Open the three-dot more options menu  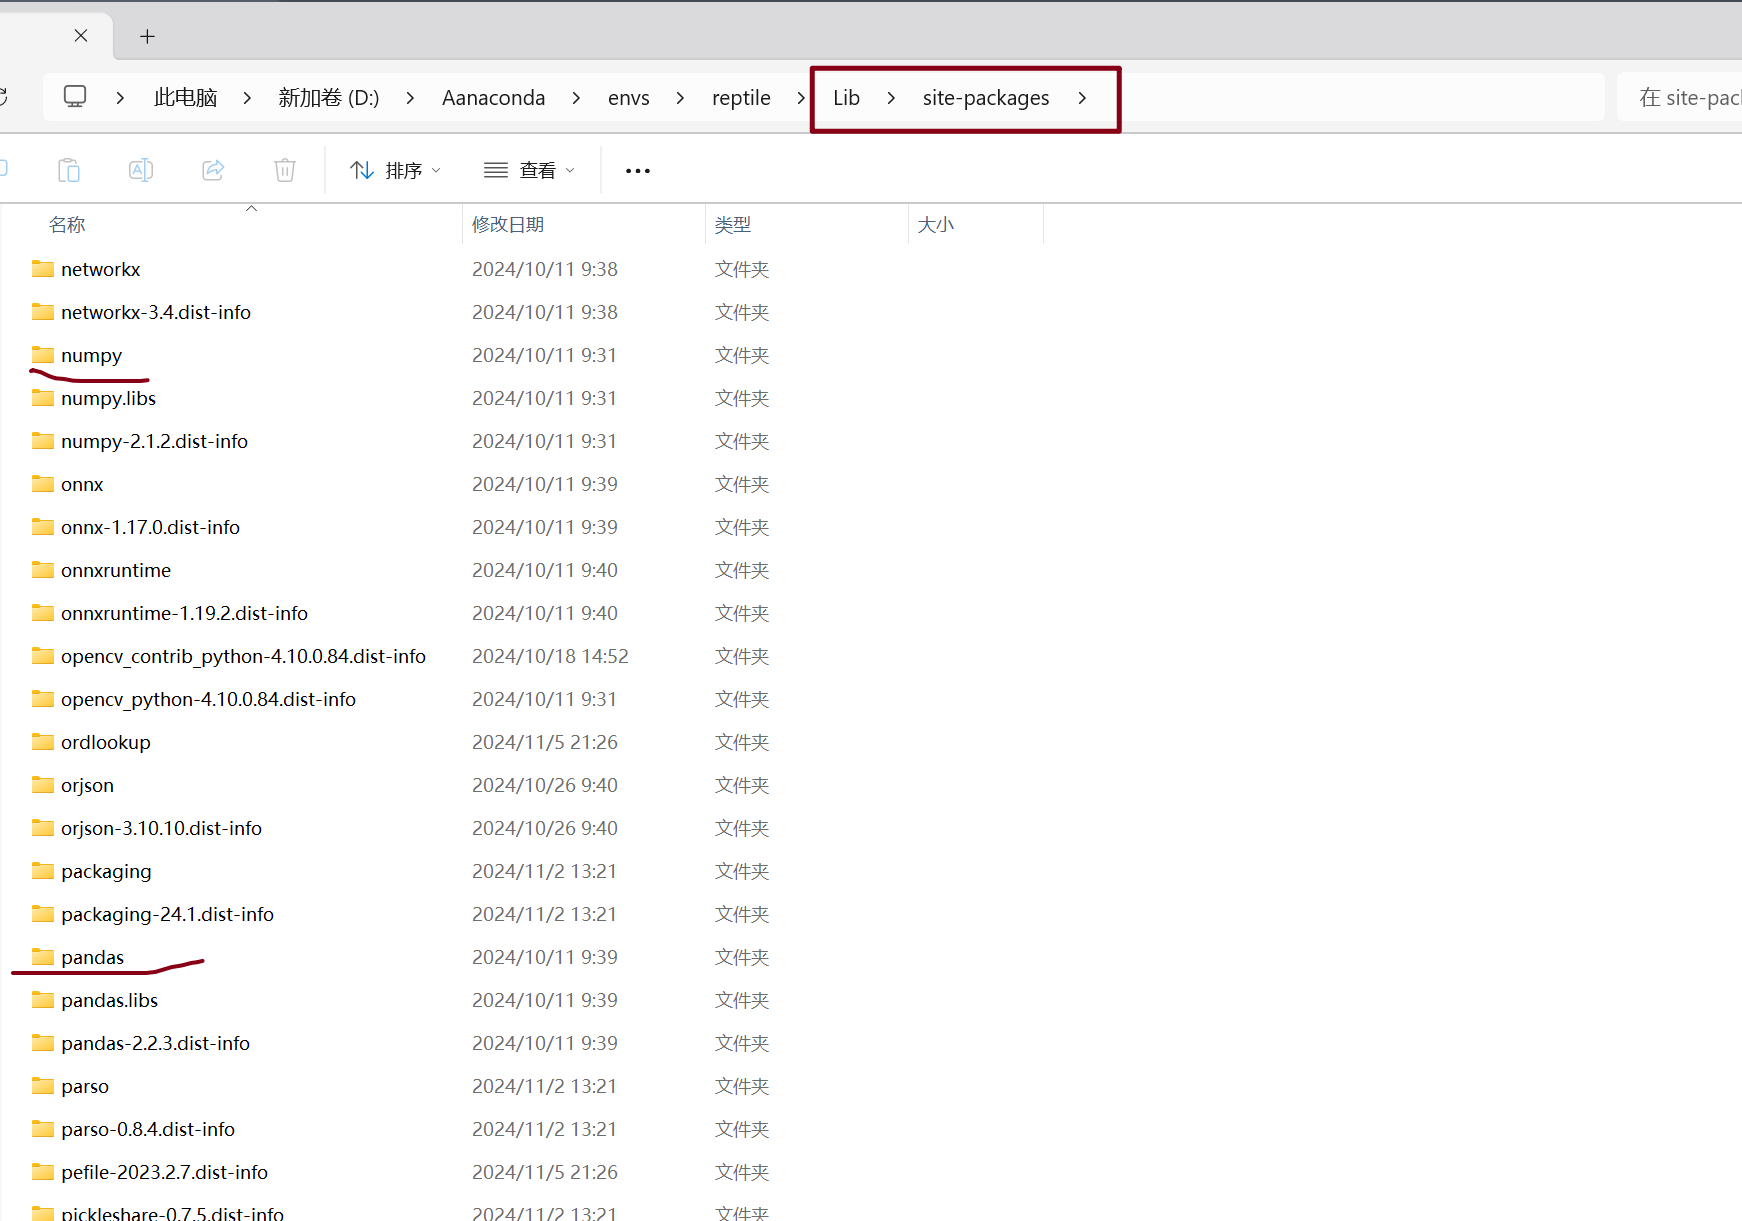638,171
